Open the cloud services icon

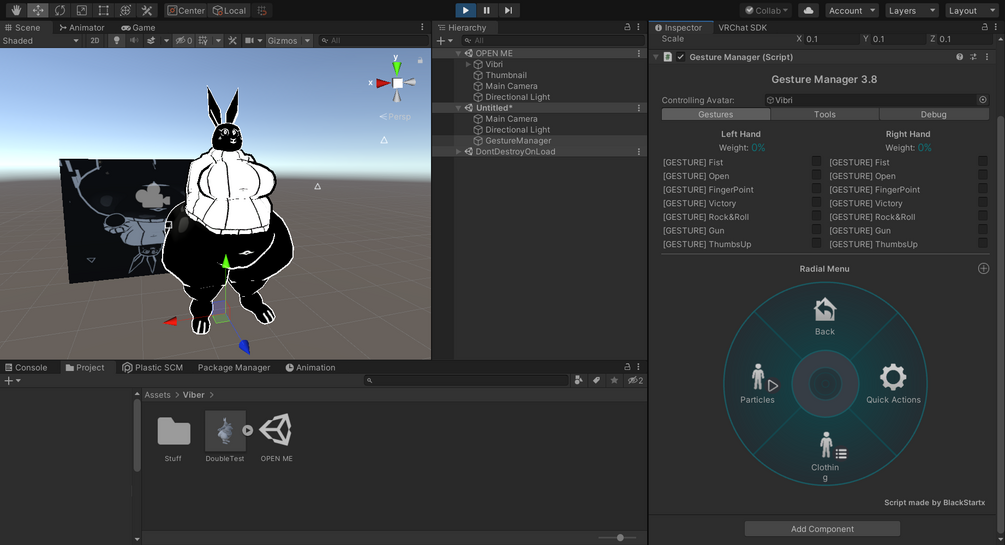[x=809, y=10]
